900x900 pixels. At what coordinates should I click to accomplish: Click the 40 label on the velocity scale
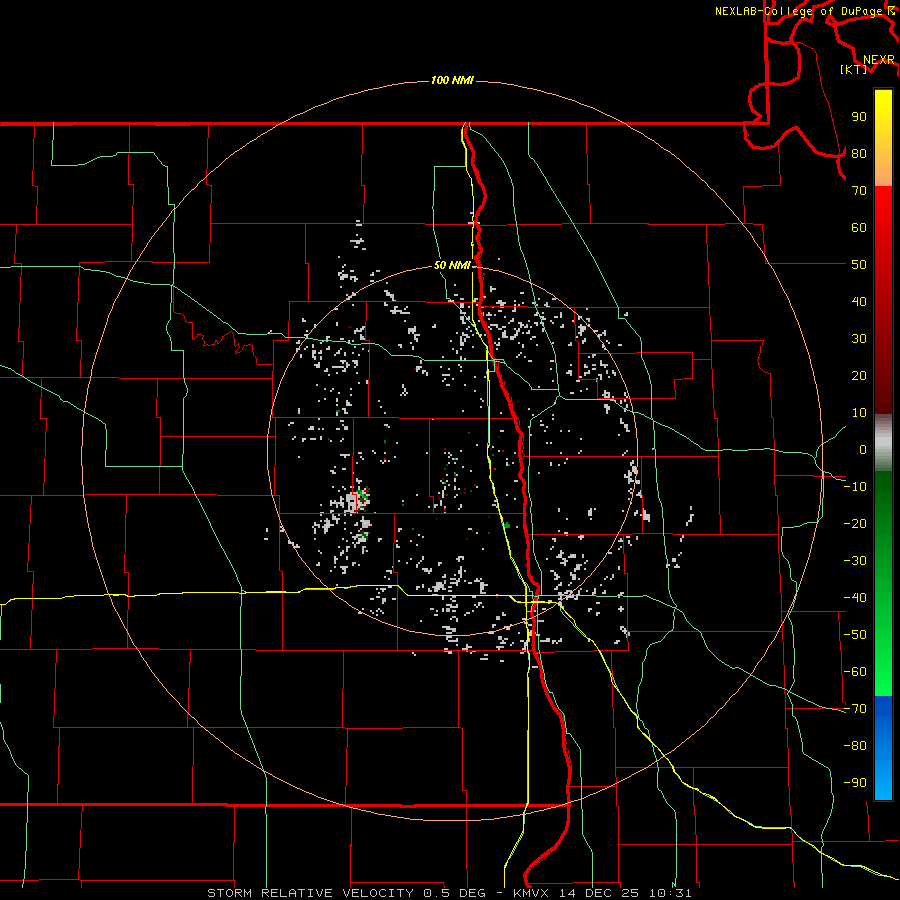859,301
